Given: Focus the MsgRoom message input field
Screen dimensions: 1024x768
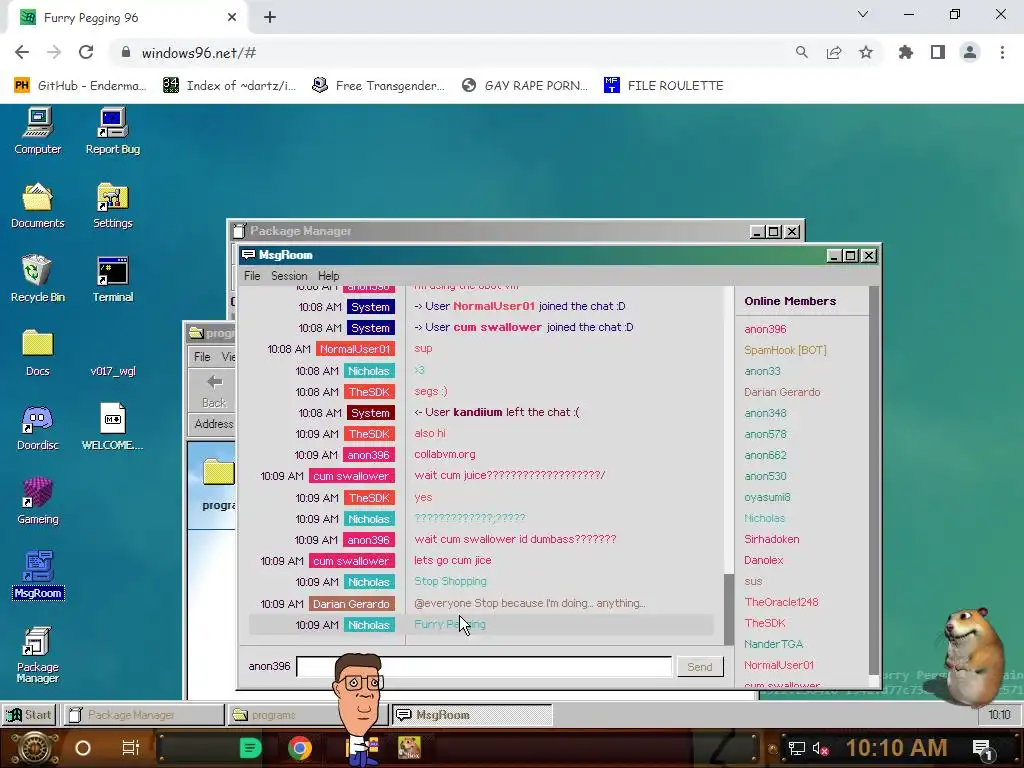Looking at the screenshot, I should 484,666.
